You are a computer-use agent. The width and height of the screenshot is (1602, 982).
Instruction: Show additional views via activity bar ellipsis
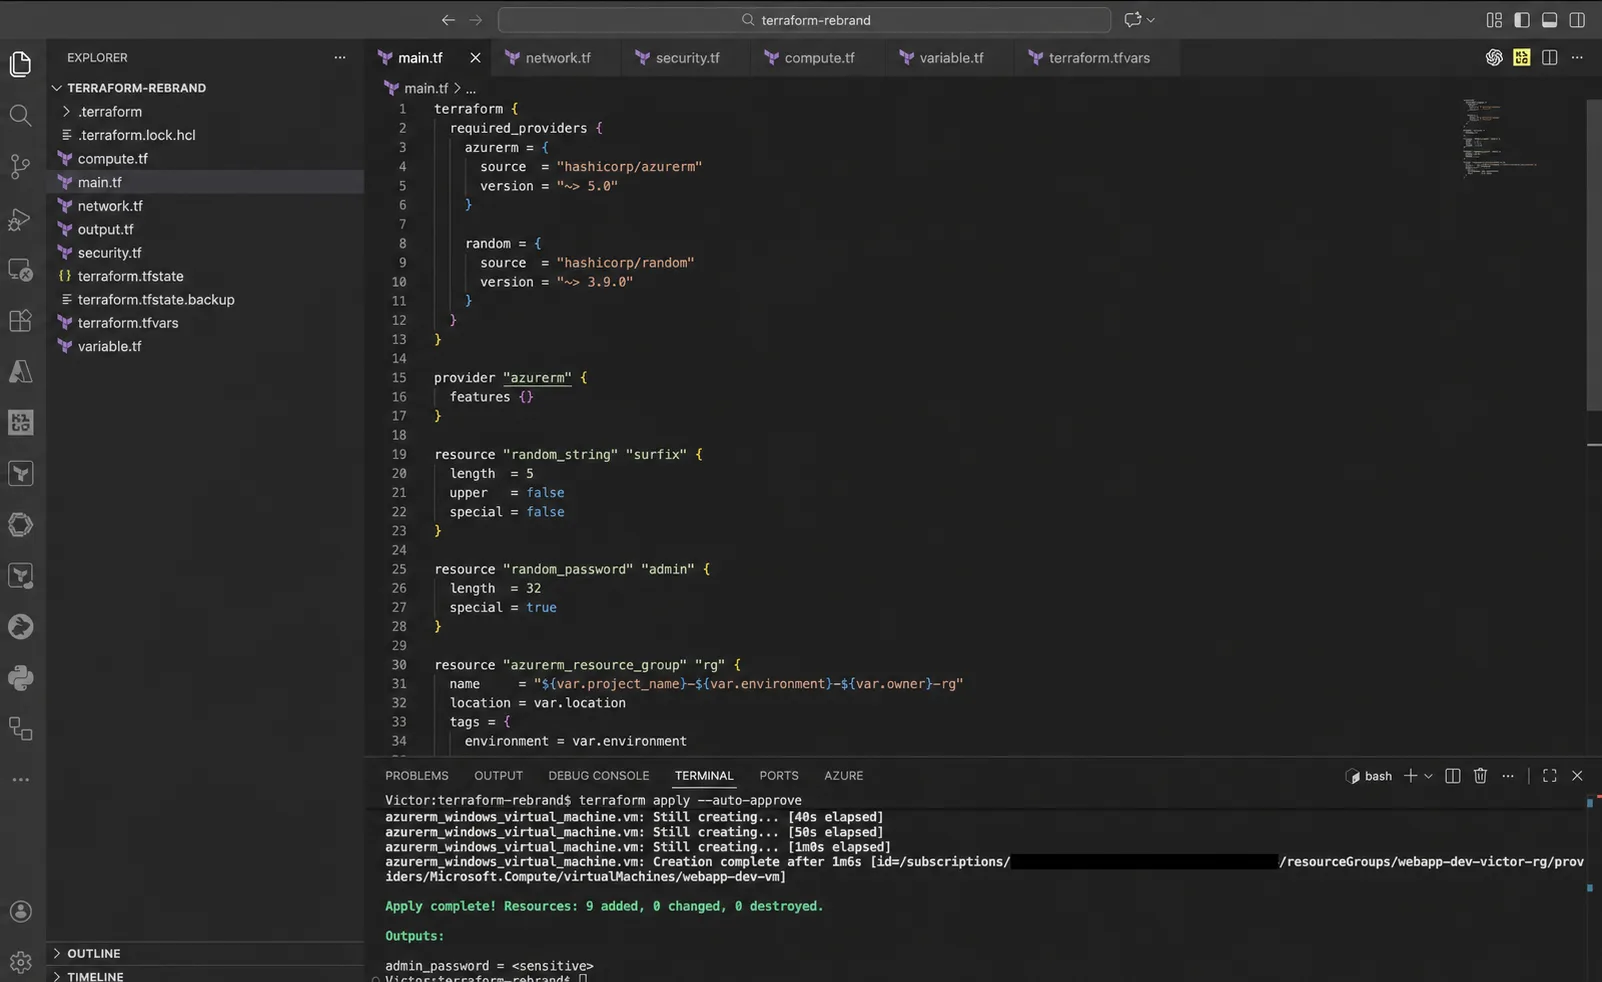20,779
